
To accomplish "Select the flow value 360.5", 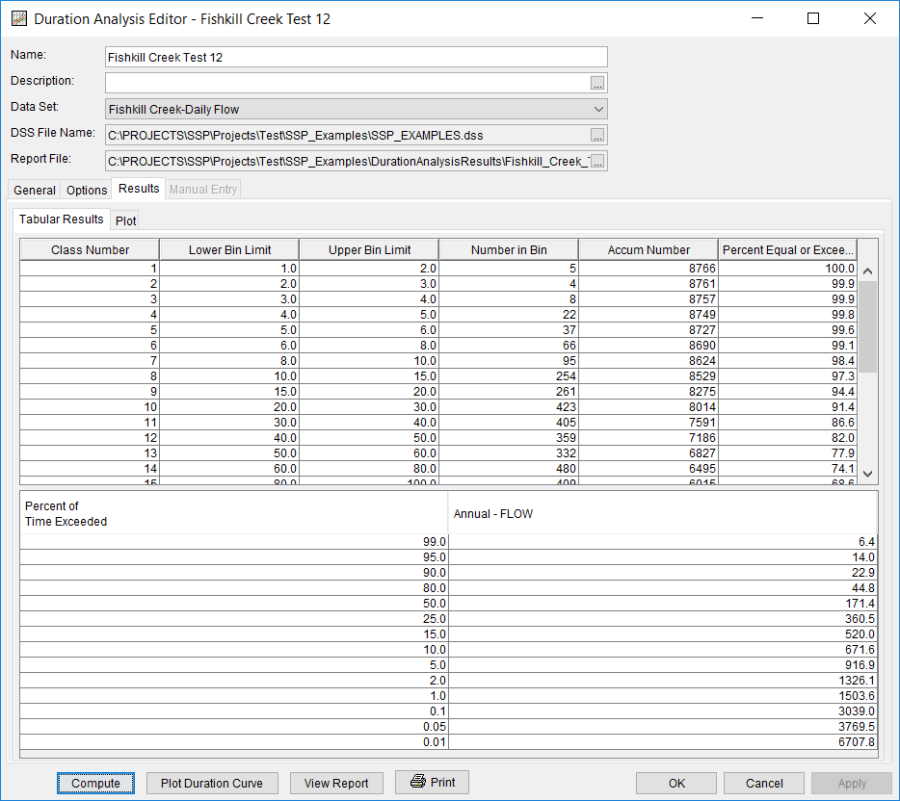I will pos(663,619).
